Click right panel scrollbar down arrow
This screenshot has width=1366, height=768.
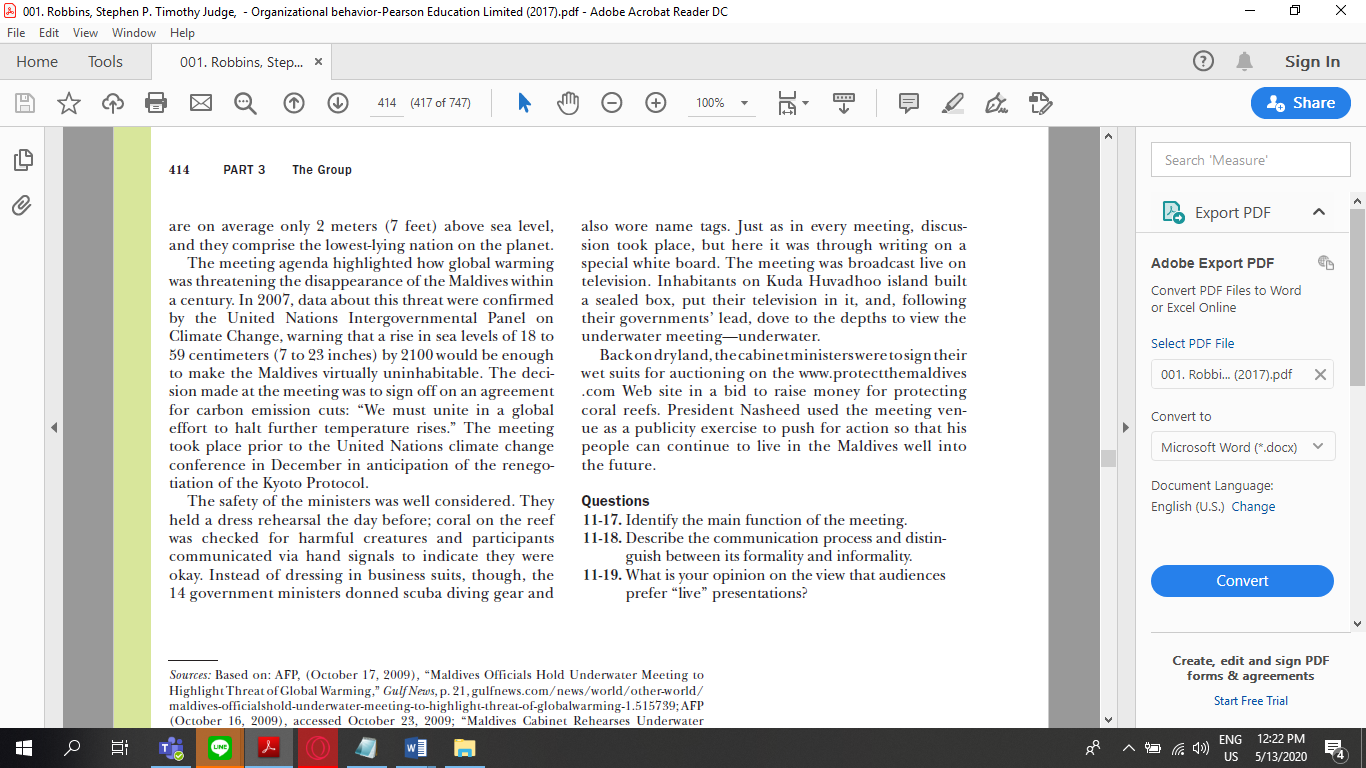click(1357, 624)
